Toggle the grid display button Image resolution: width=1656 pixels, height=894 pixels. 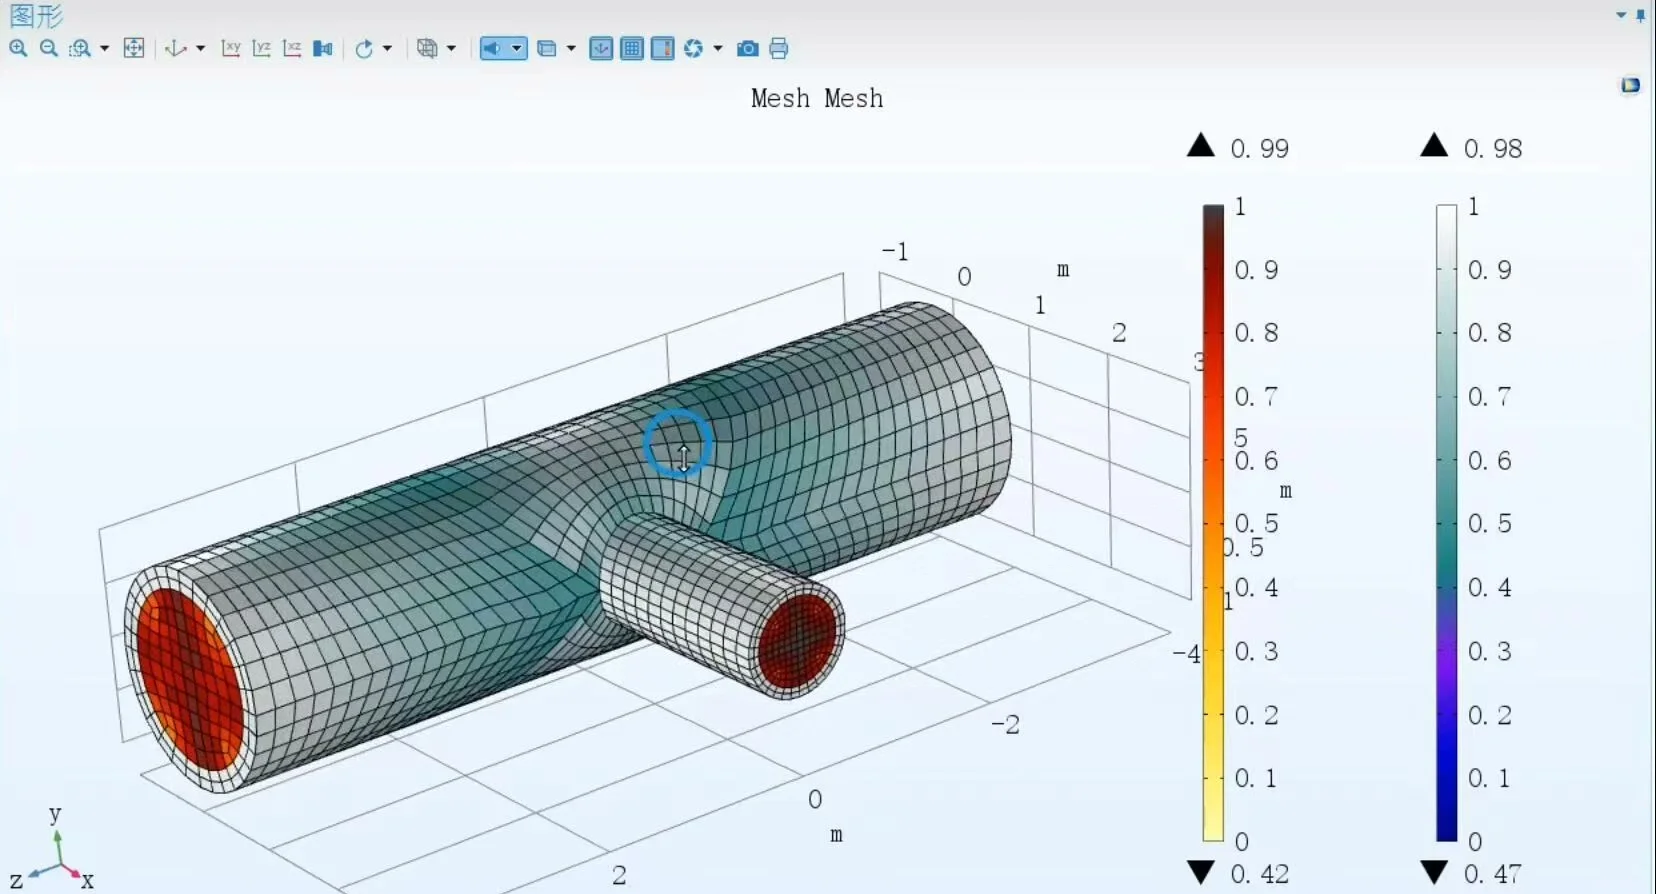point(632,48)
